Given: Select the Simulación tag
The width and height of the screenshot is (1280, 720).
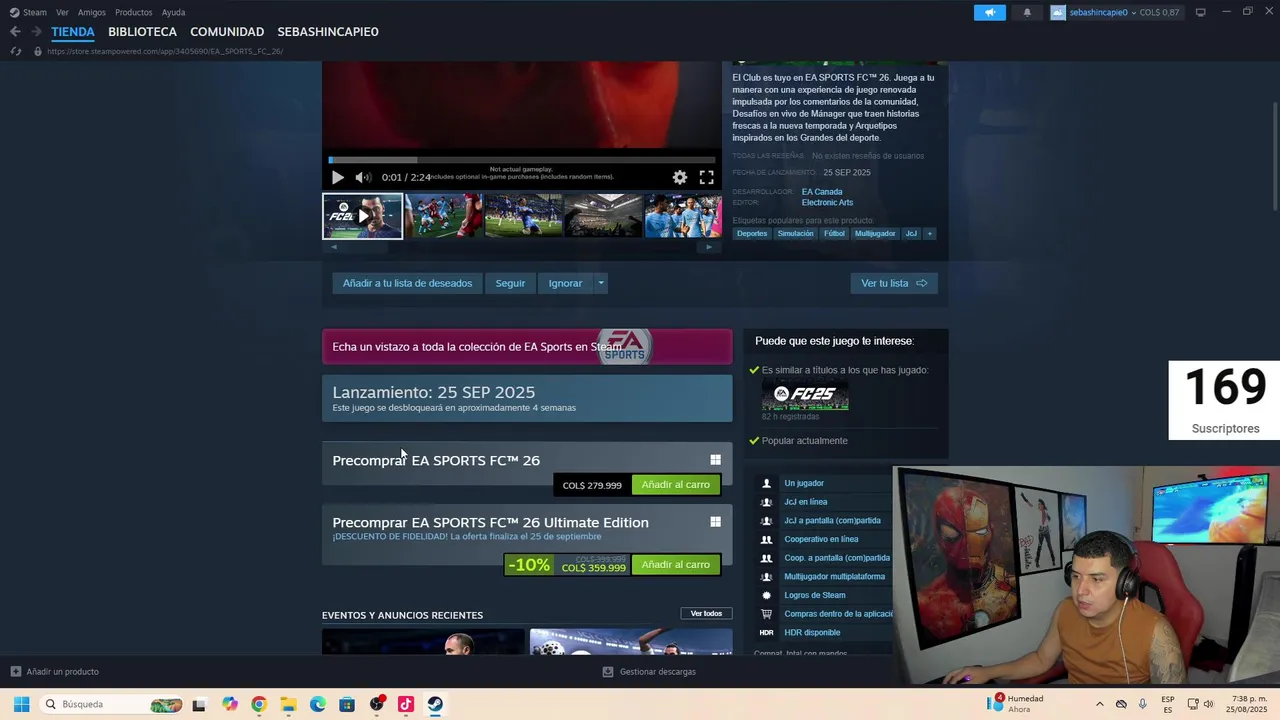Looking at the screenshot, I should pos(795,234).
